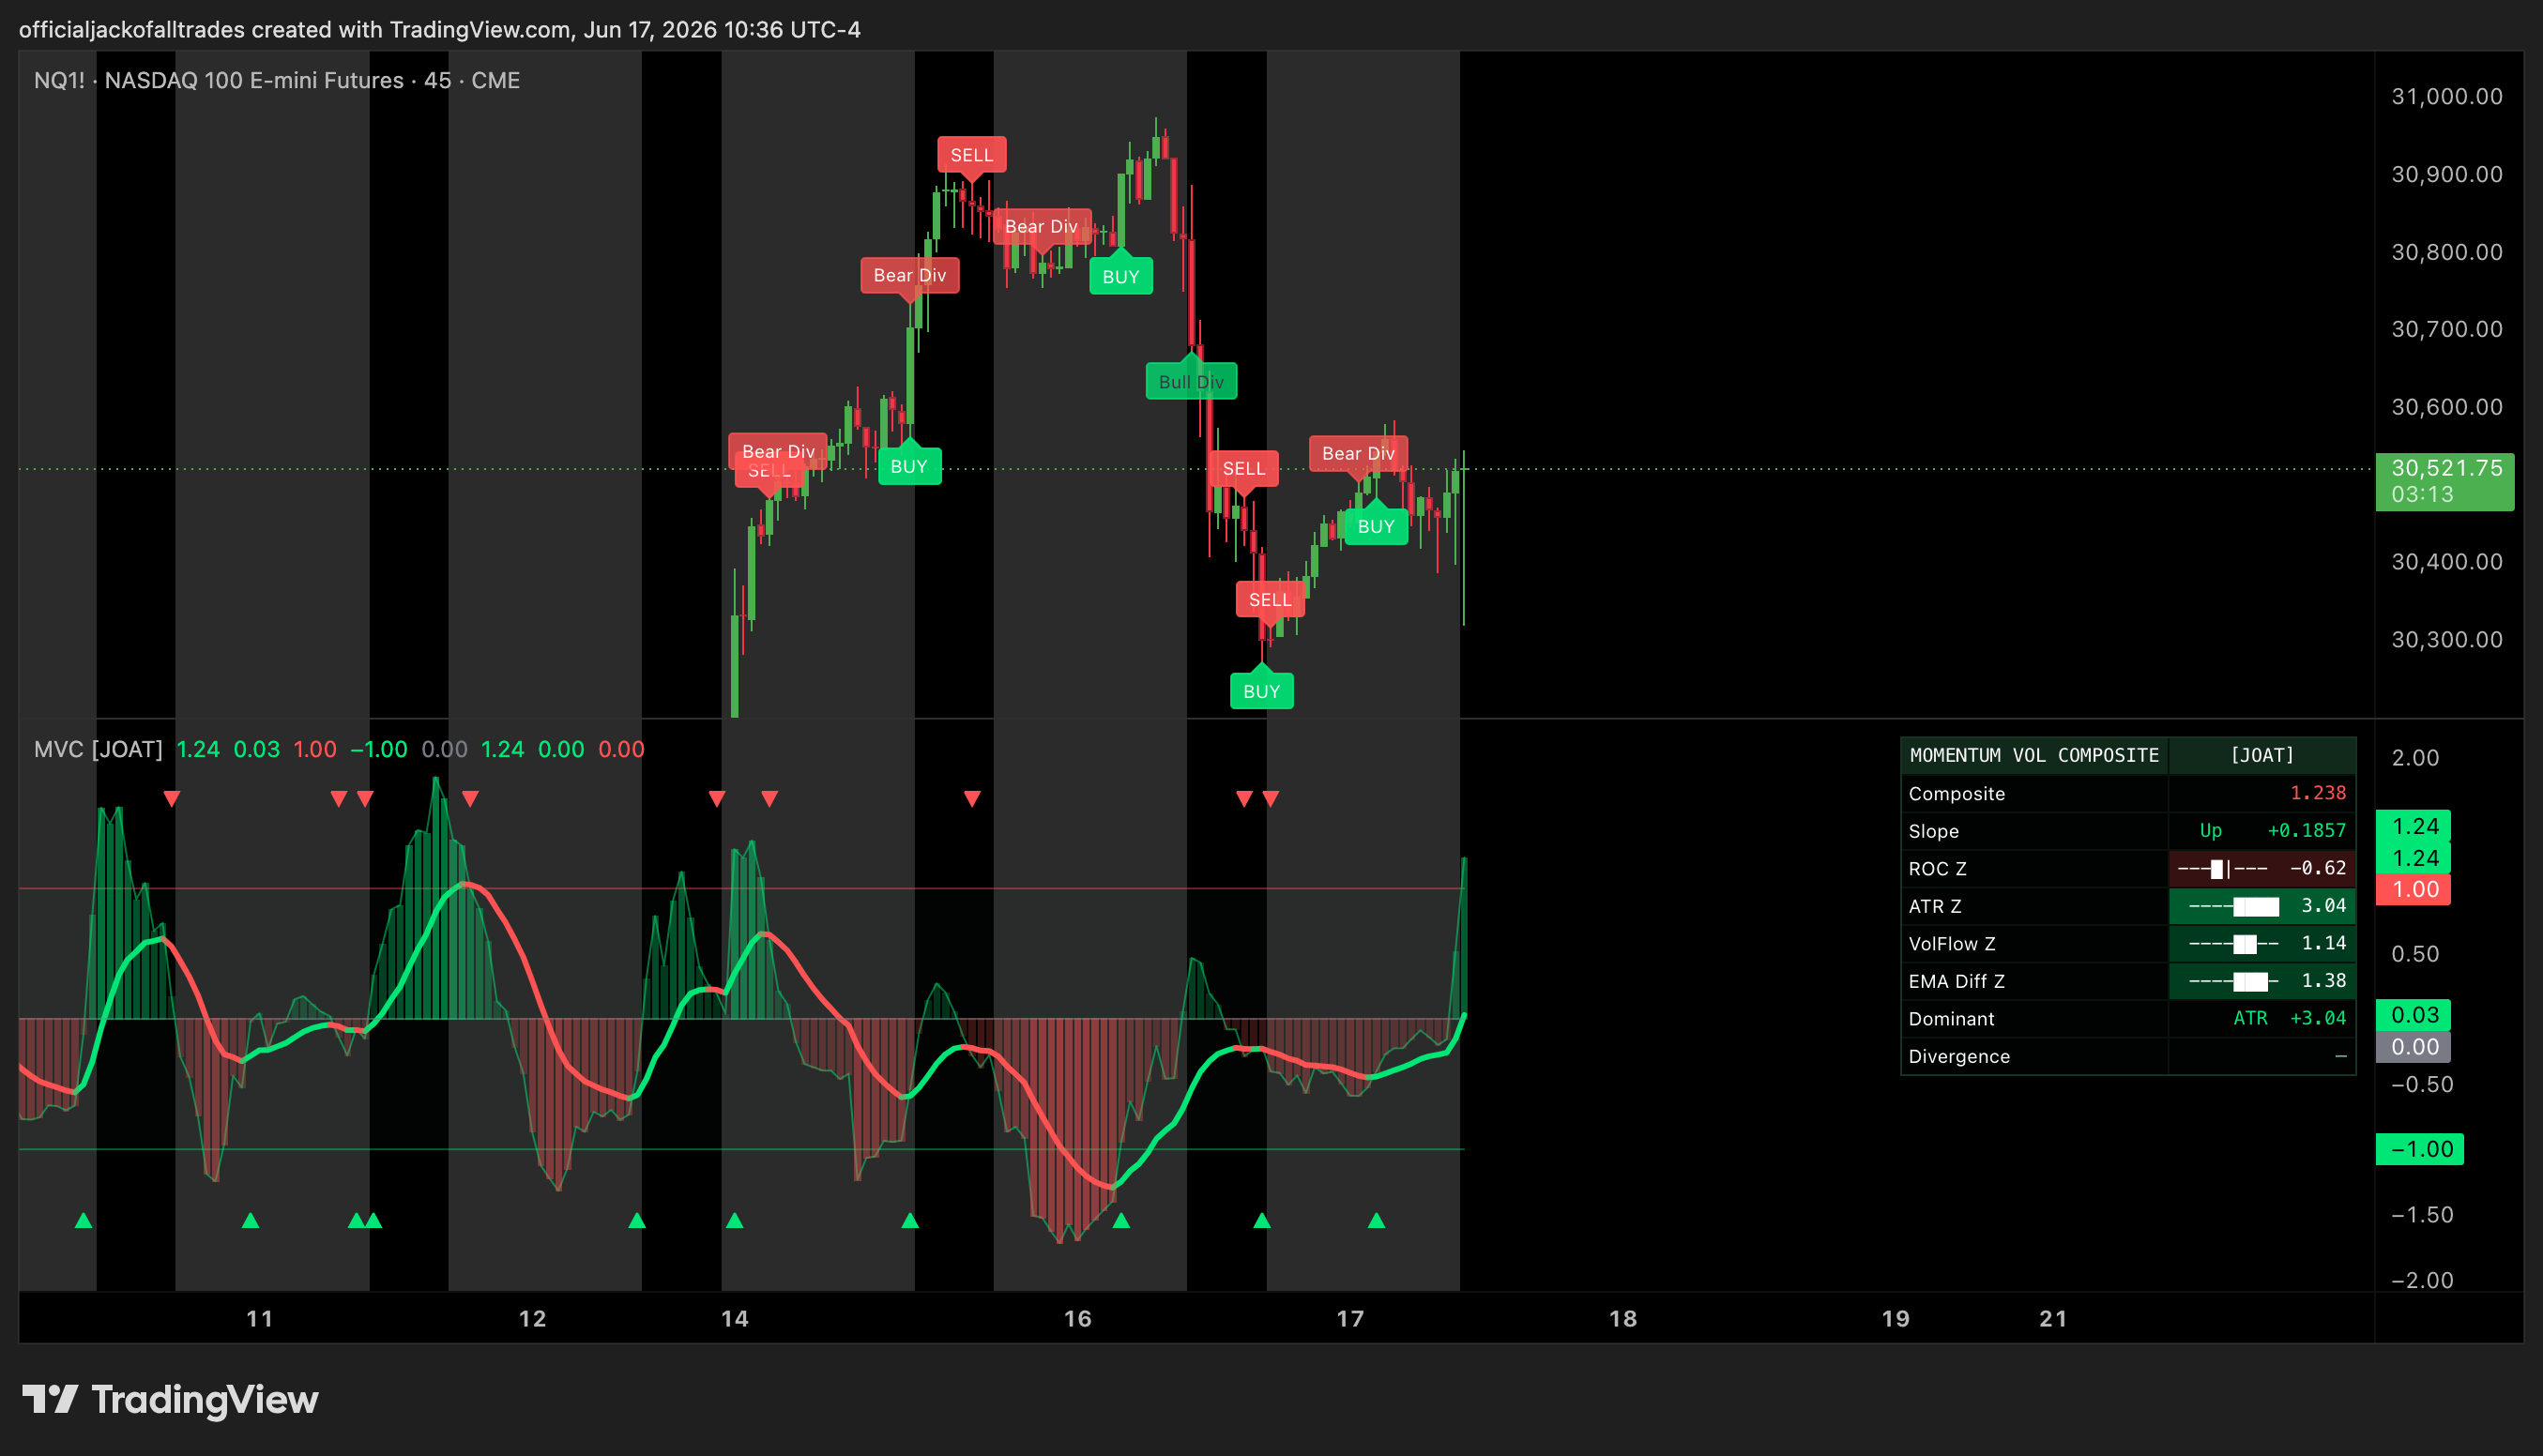The height and width of the screenshot is (1456, 2543).
Task: Click the TradingView logo at the bottom
Action: [170, 1399]
